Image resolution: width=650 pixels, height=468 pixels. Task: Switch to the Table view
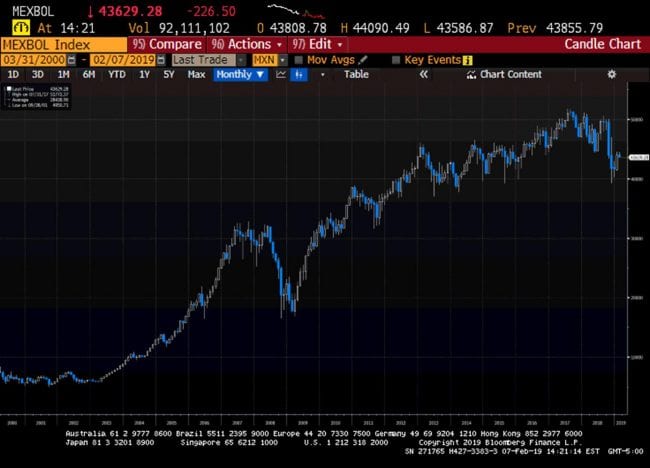pyautogui.click(x=356, y=75)
